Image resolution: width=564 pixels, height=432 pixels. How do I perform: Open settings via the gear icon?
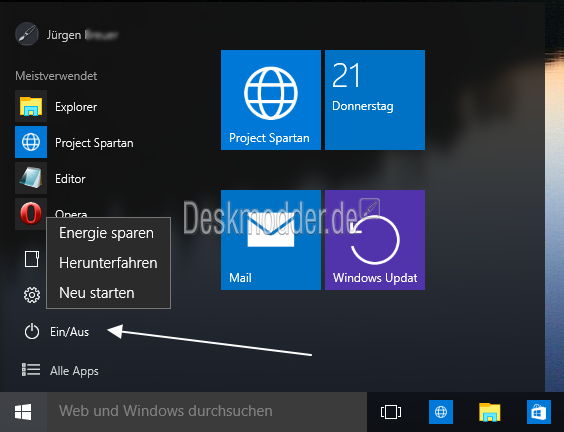(x=32, y=295)
